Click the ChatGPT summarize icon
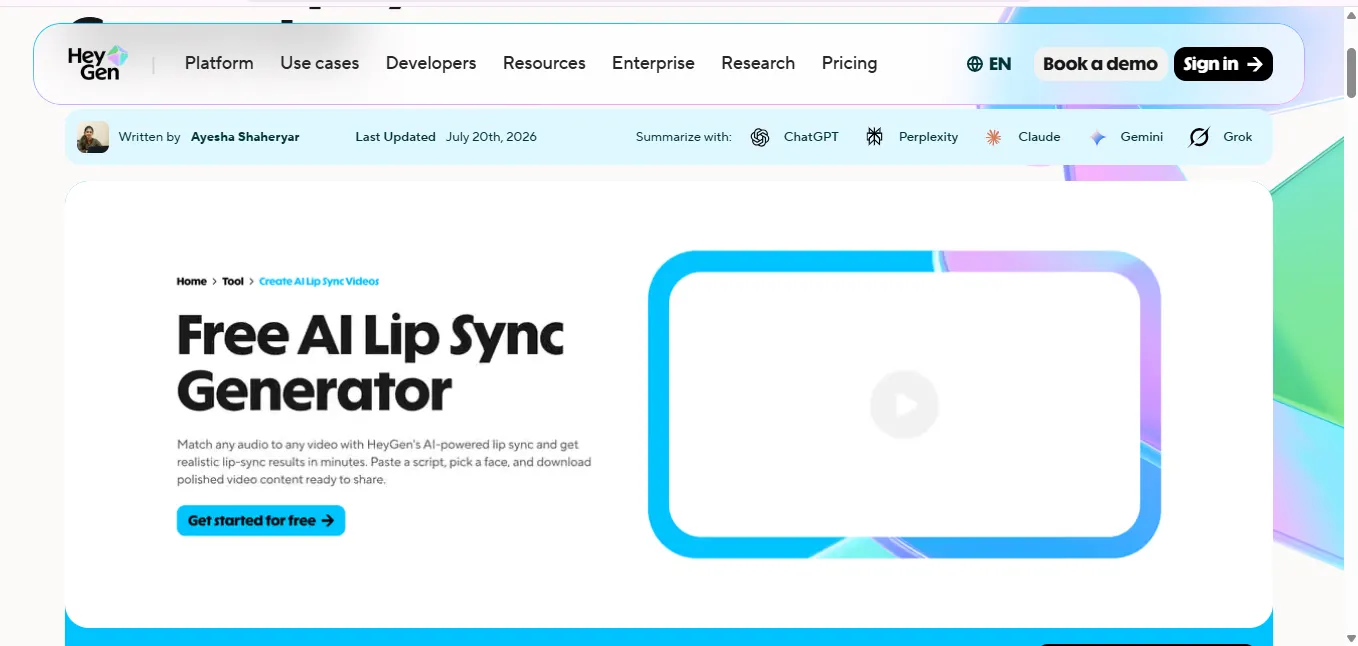Screen dimensions: 1358x646 (760, 137)
